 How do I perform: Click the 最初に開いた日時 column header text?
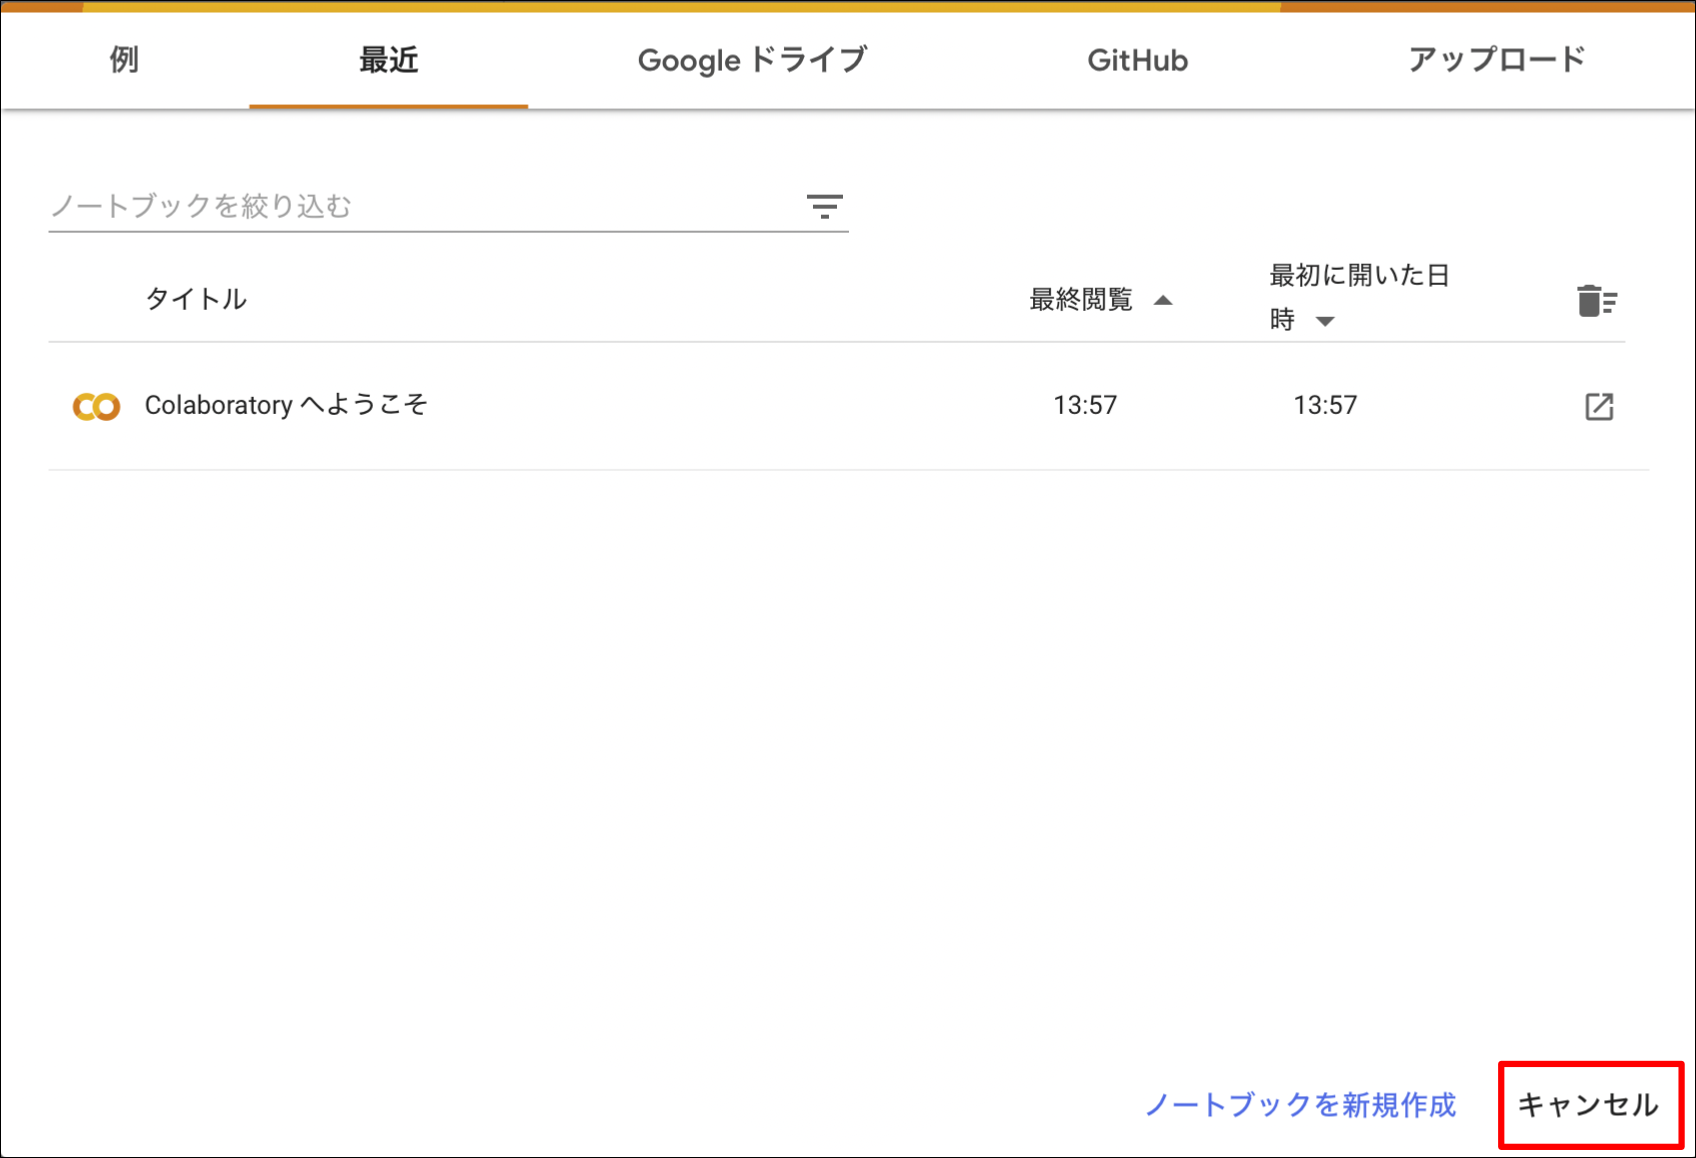(x=1359, y=297)
